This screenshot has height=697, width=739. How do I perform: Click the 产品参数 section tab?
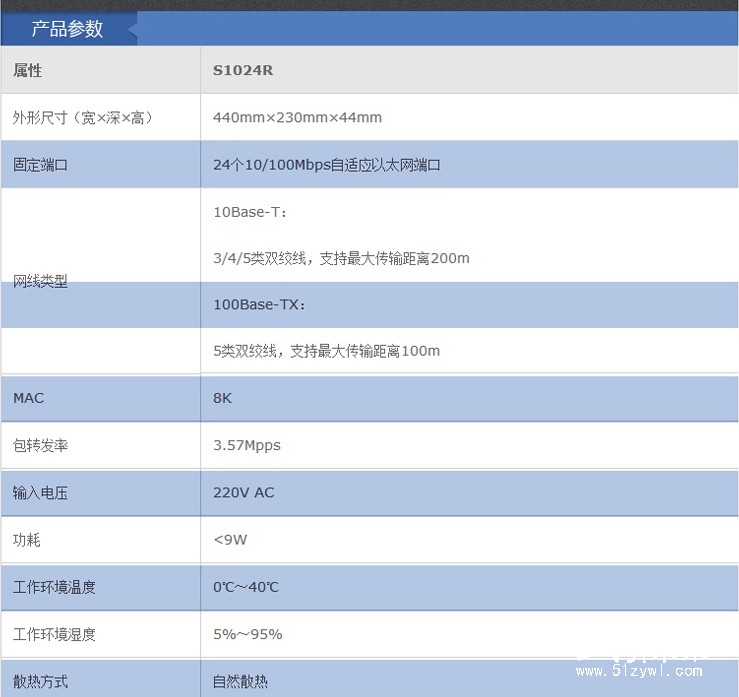click(67, 29)
